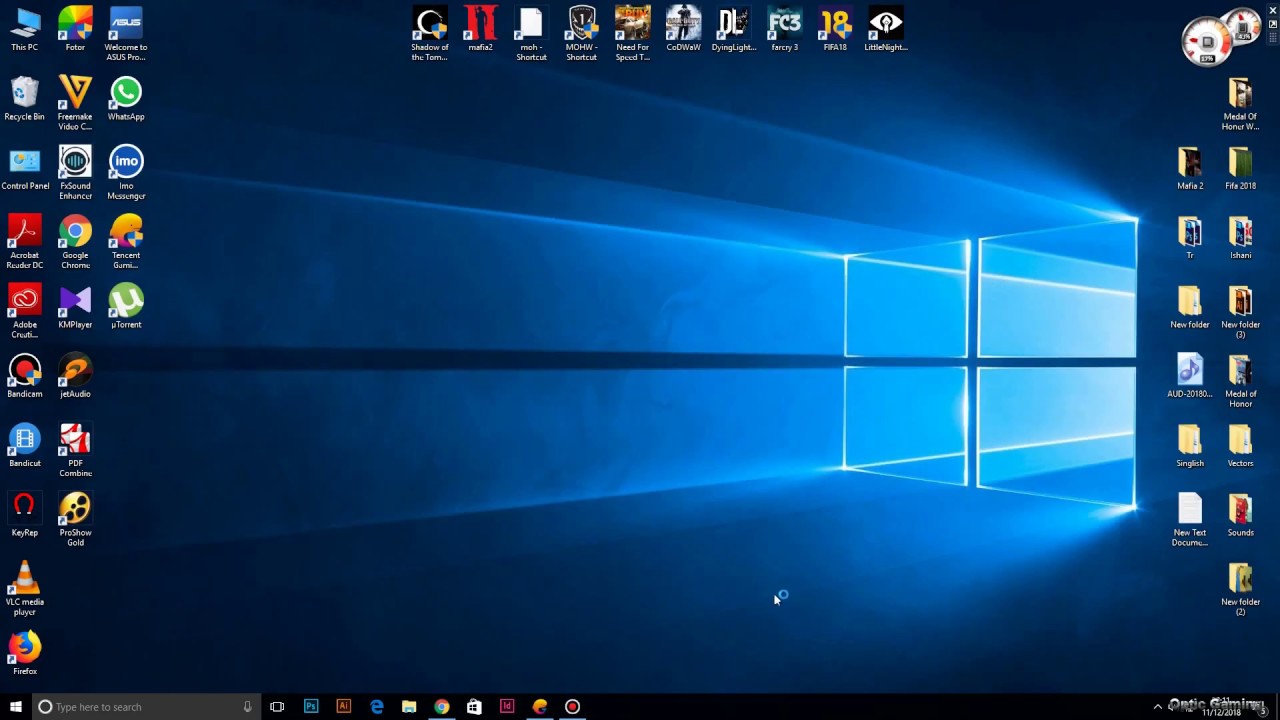Open the Action Center notifications icon
The height and width of the screenshot is (720, 1280).
1264,708
